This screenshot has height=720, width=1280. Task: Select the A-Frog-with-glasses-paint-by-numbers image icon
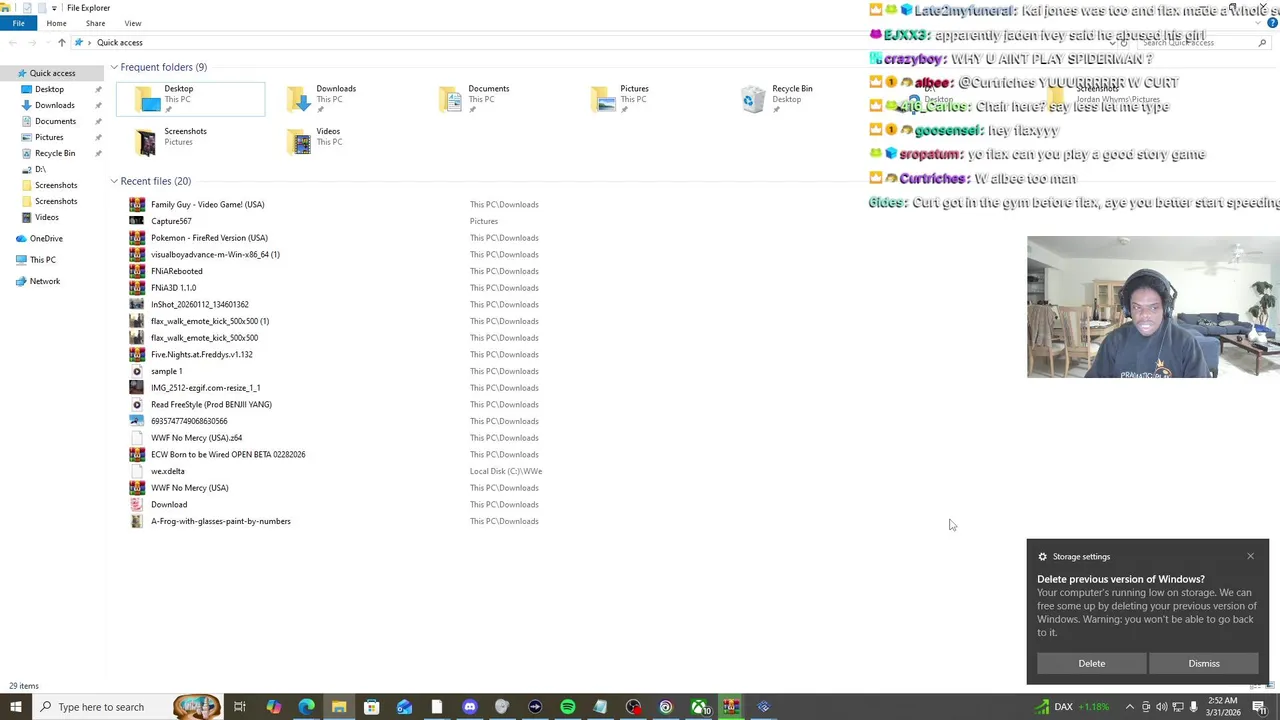tap(137, 521)
